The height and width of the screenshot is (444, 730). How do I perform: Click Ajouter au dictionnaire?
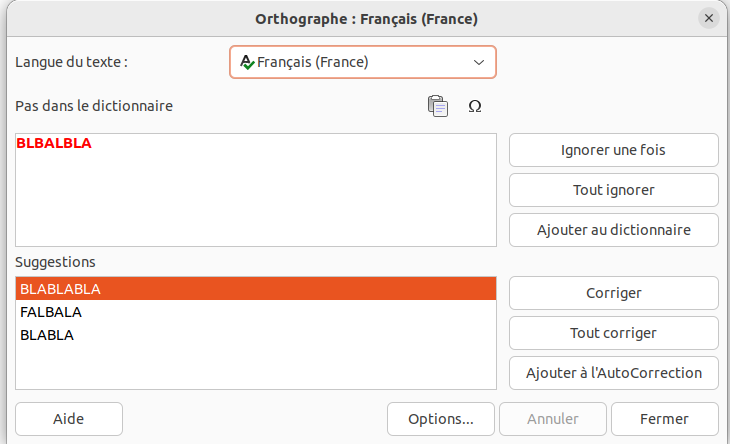[614, 230]
